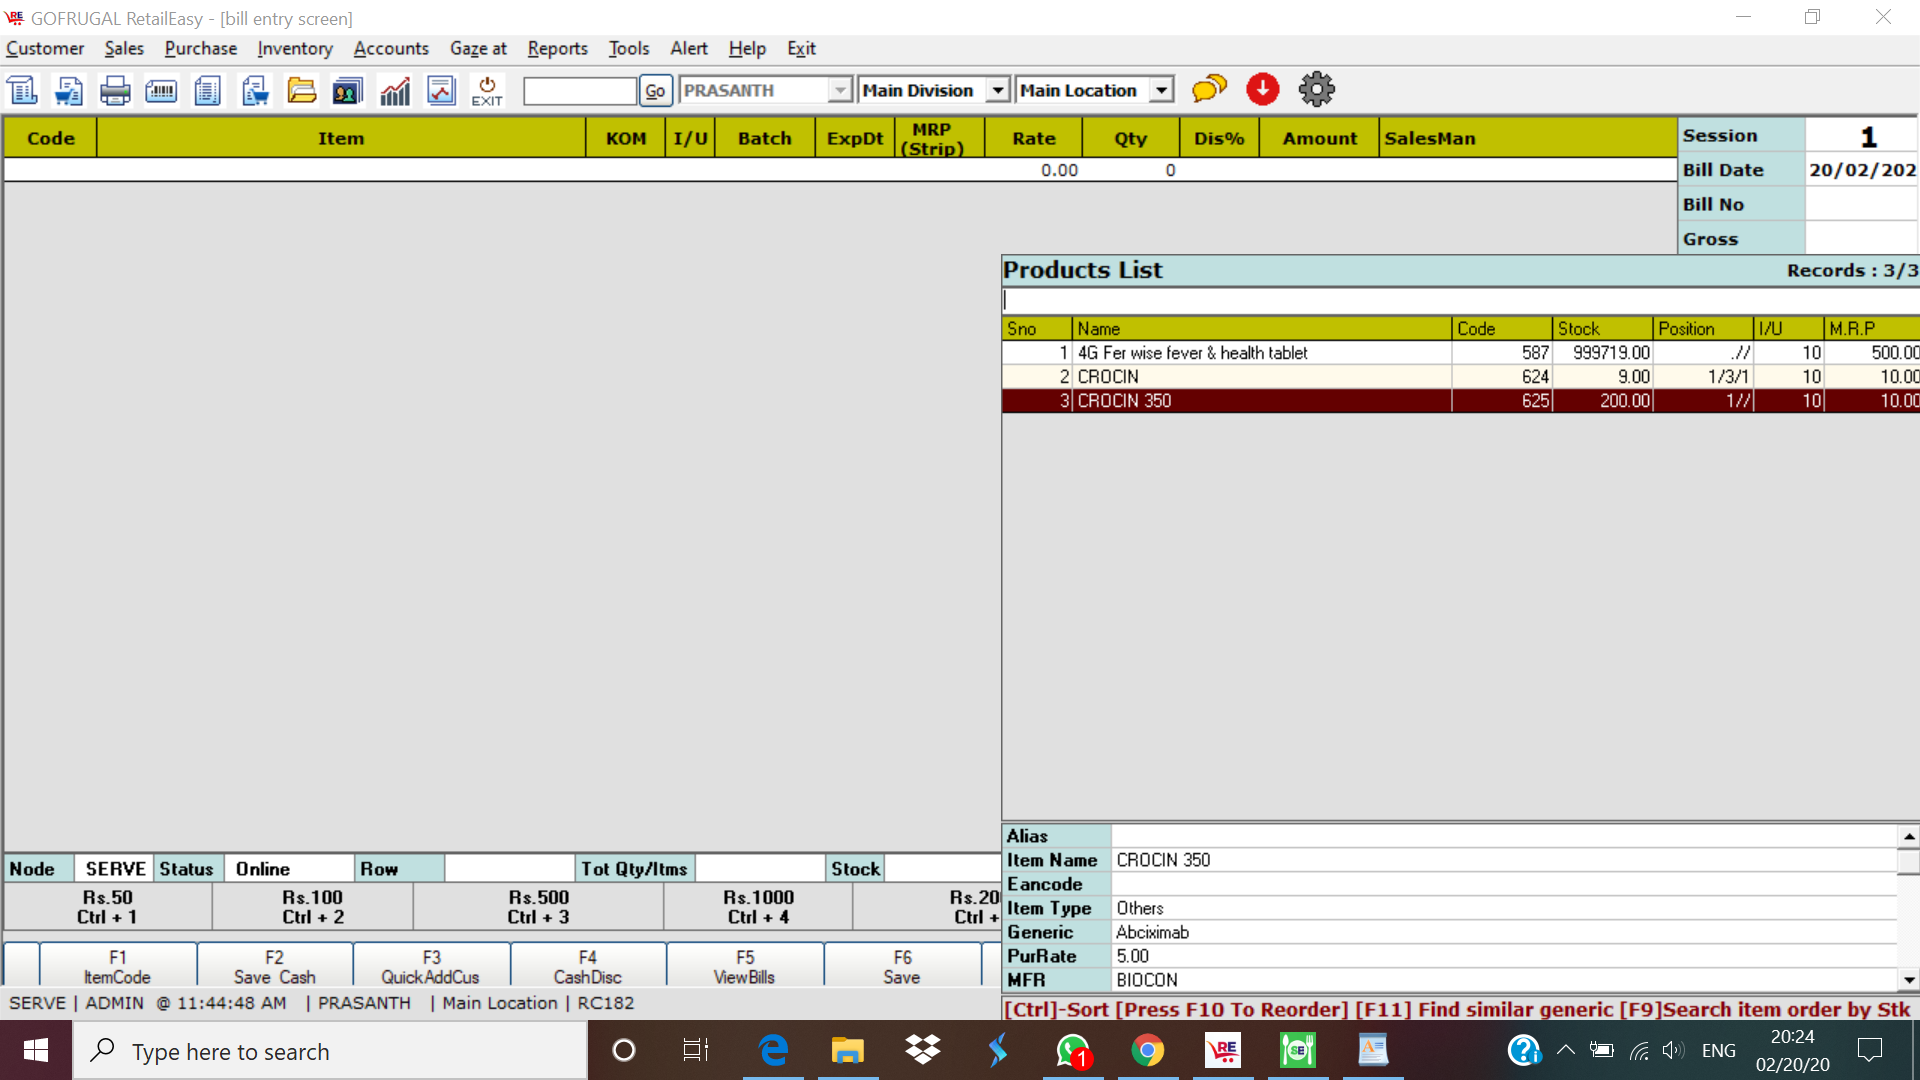Click the printer icon in toolbar

point(115,91)
